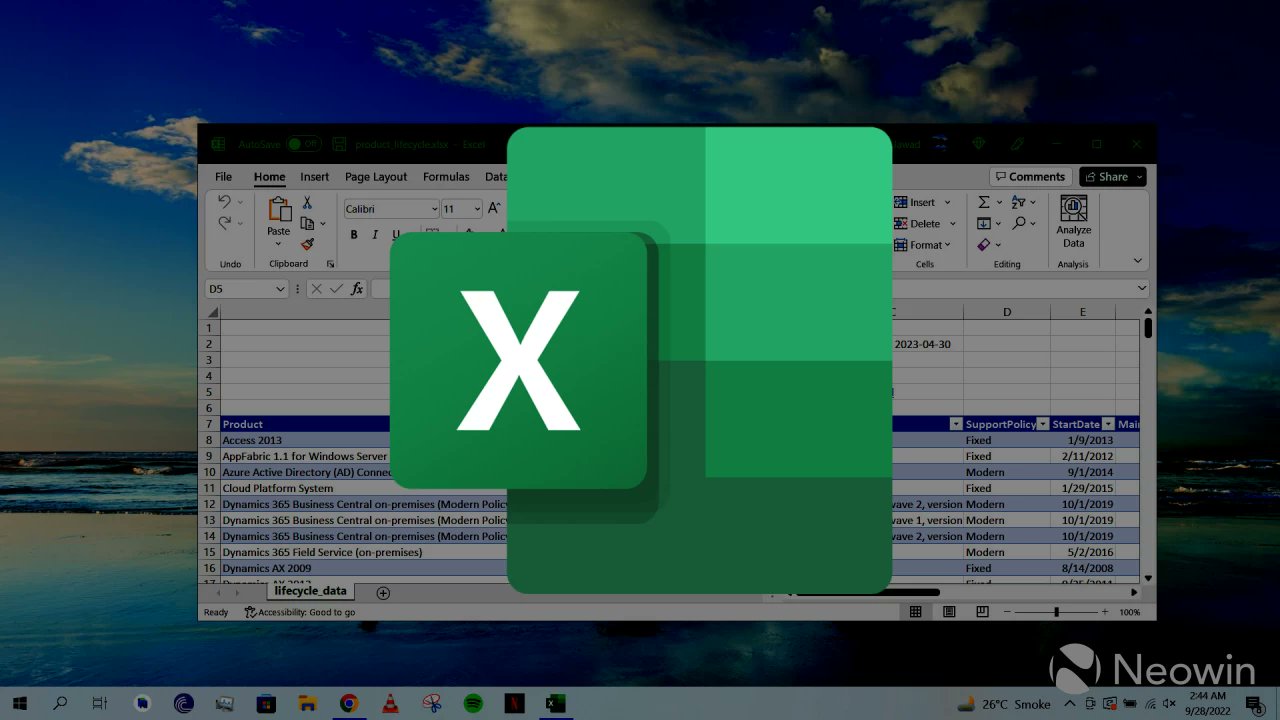The width and height of the screenshot is (1280, 720).
Task: Click the Insert Function fx icon
Action: coord(357,288)
